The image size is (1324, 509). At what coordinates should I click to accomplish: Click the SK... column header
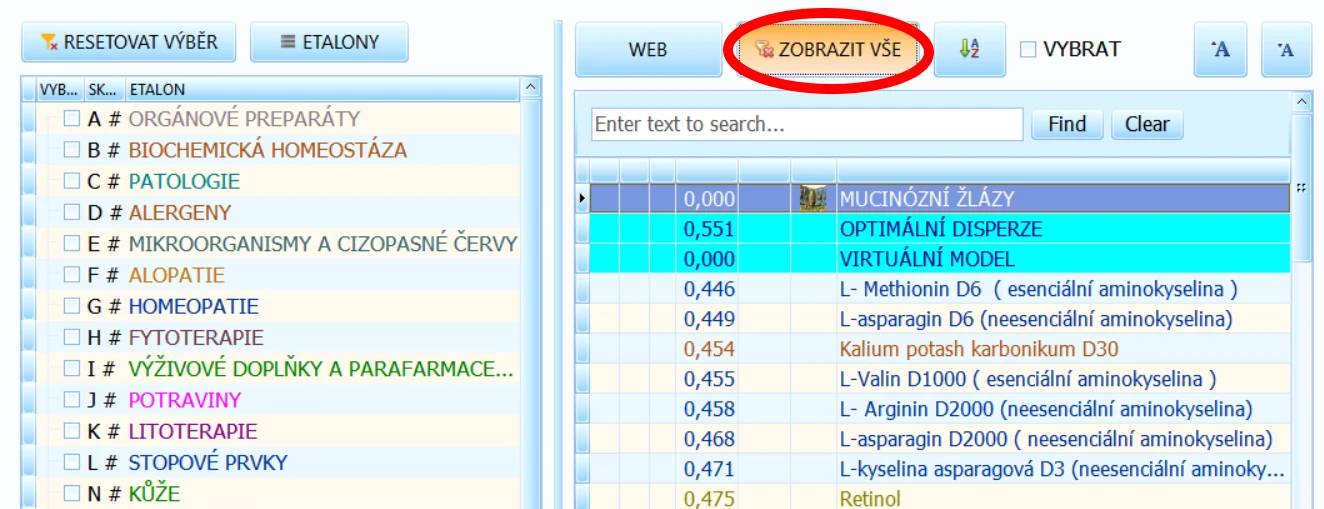click(x=104, y=89)
